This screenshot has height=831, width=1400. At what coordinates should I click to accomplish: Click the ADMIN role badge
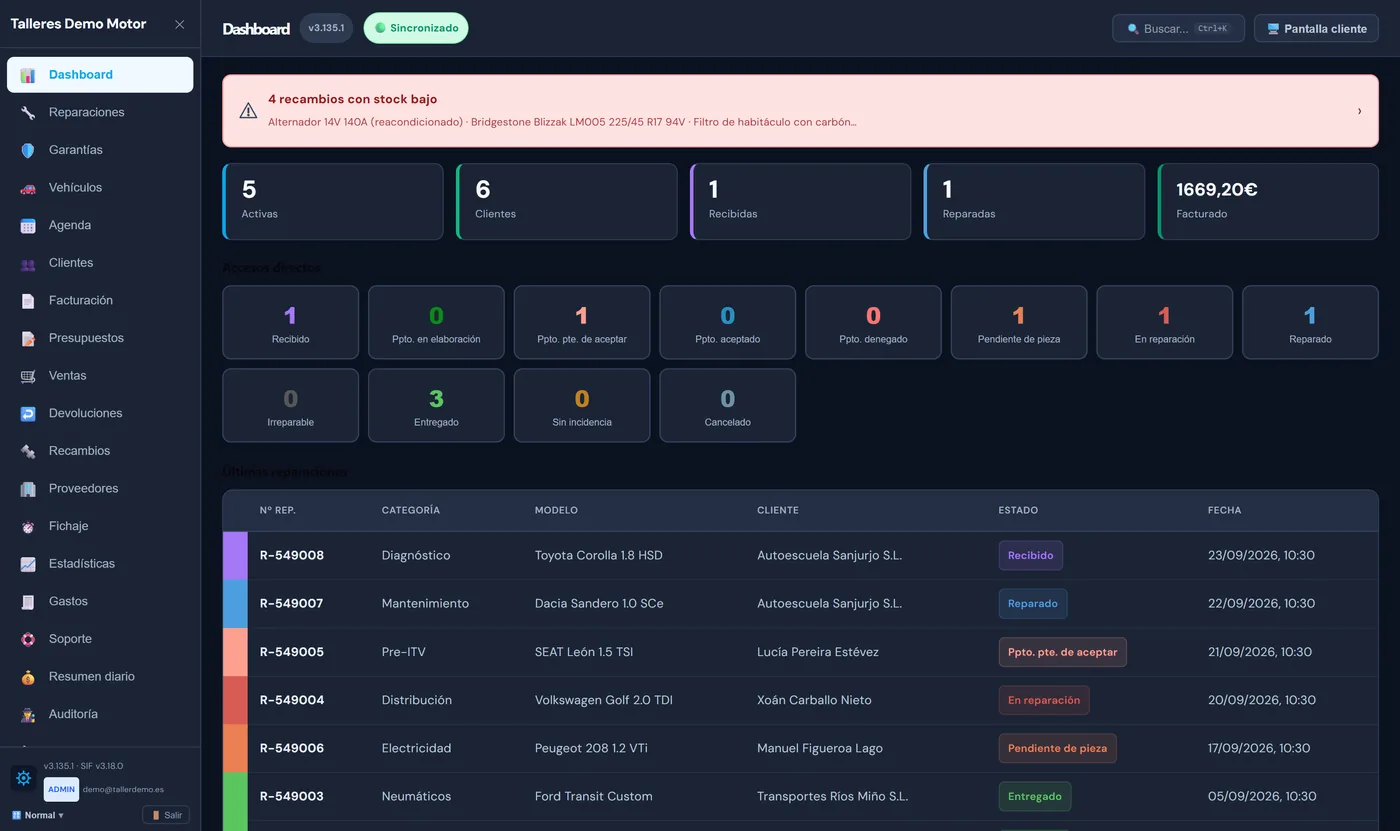pos(61,789)
